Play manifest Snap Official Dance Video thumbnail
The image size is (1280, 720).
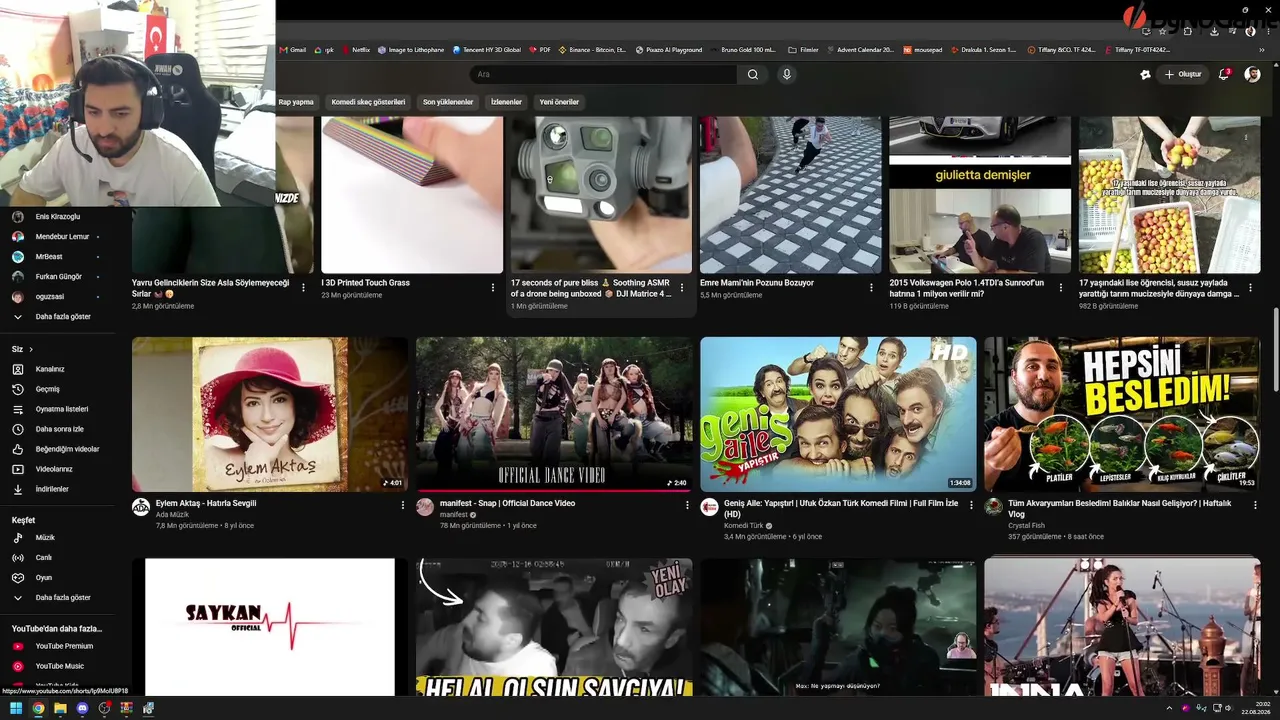click(554, 414)
